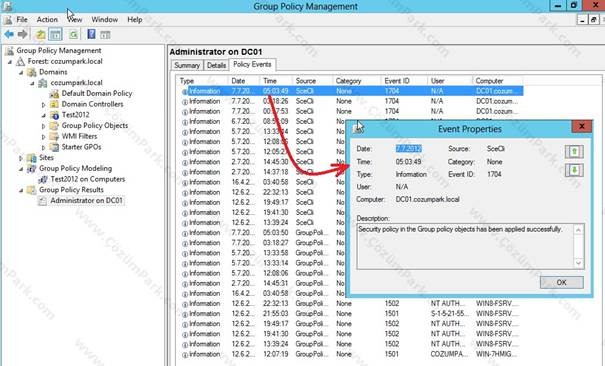Select Group Policy Management root node

(x=59, y=51)
